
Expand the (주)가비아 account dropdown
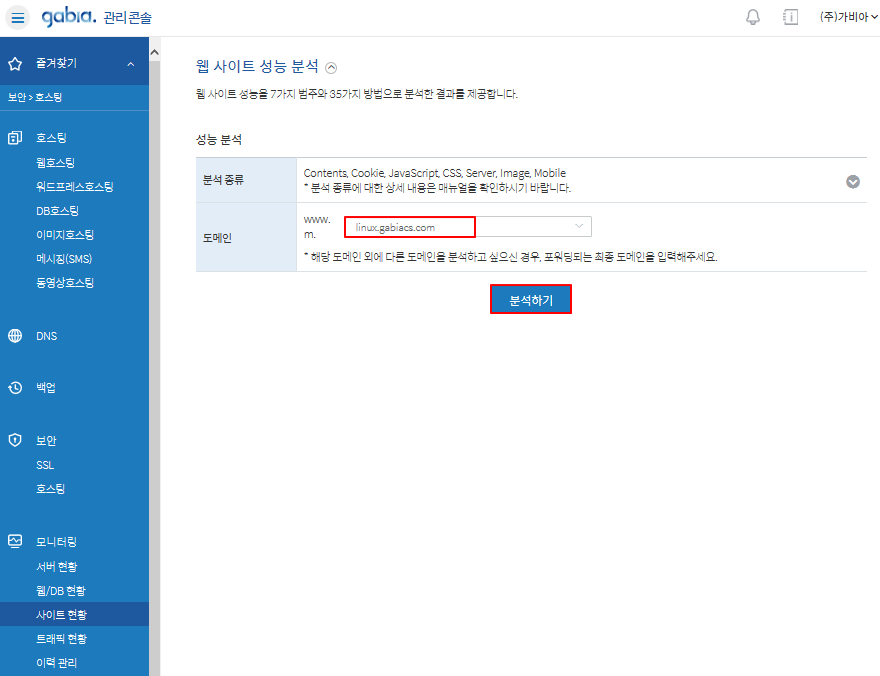pyautogui.click(x=848, y=17)
